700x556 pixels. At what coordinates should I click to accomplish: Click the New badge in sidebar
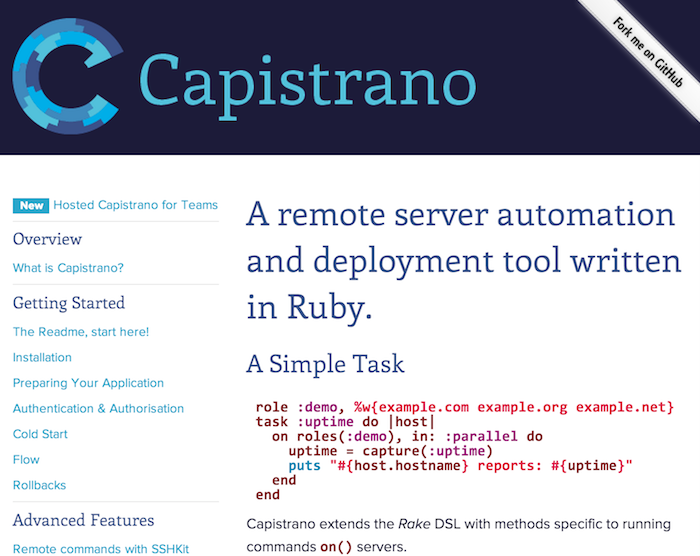click(x=31, y=205)
